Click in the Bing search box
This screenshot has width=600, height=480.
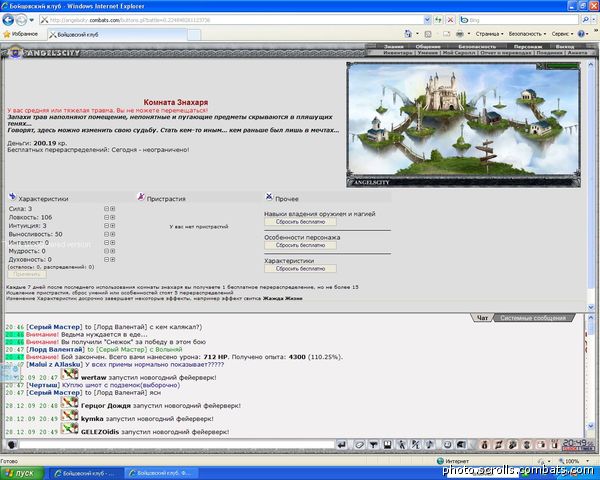click(519, 20)
